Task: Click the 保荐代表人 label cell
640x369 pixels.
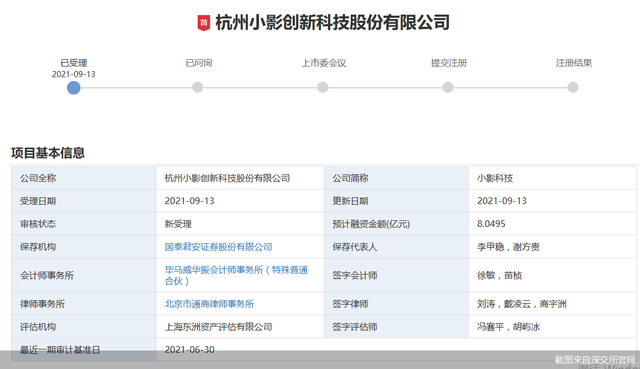Action: click(x=396, y=247)
